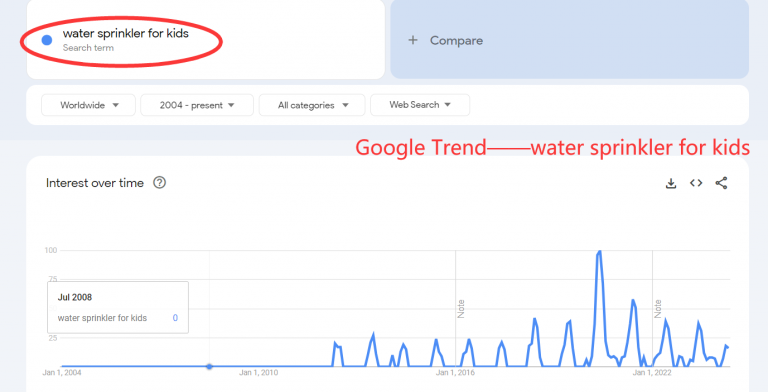
Task: Open the Interest over time help icon
Action: 160,183
